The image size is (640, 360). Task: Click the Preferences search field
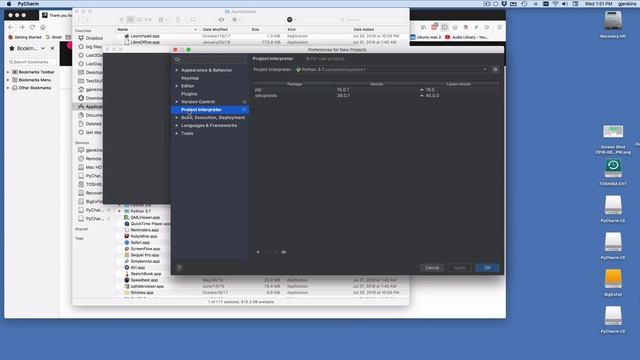[x=210, y=59]
